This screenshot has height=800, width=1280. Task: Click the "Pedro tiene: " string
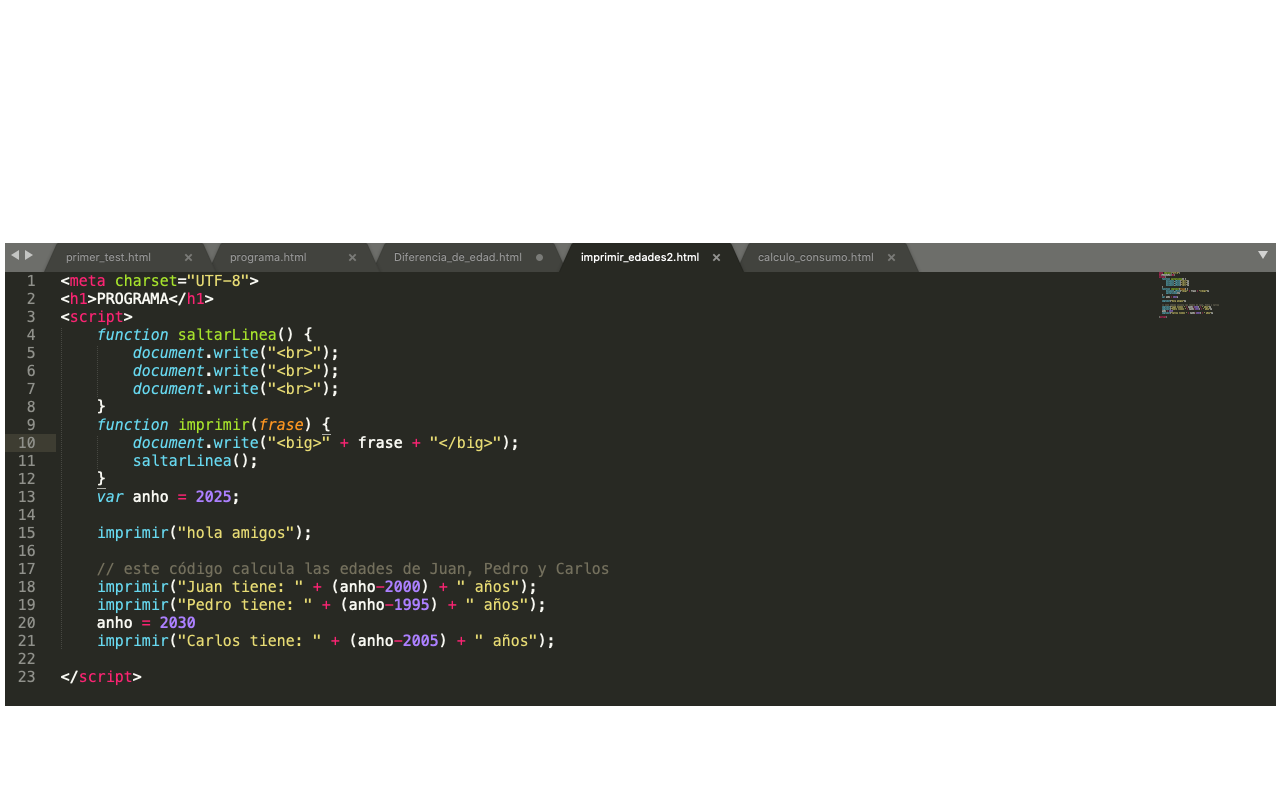(x=245, y=605)
